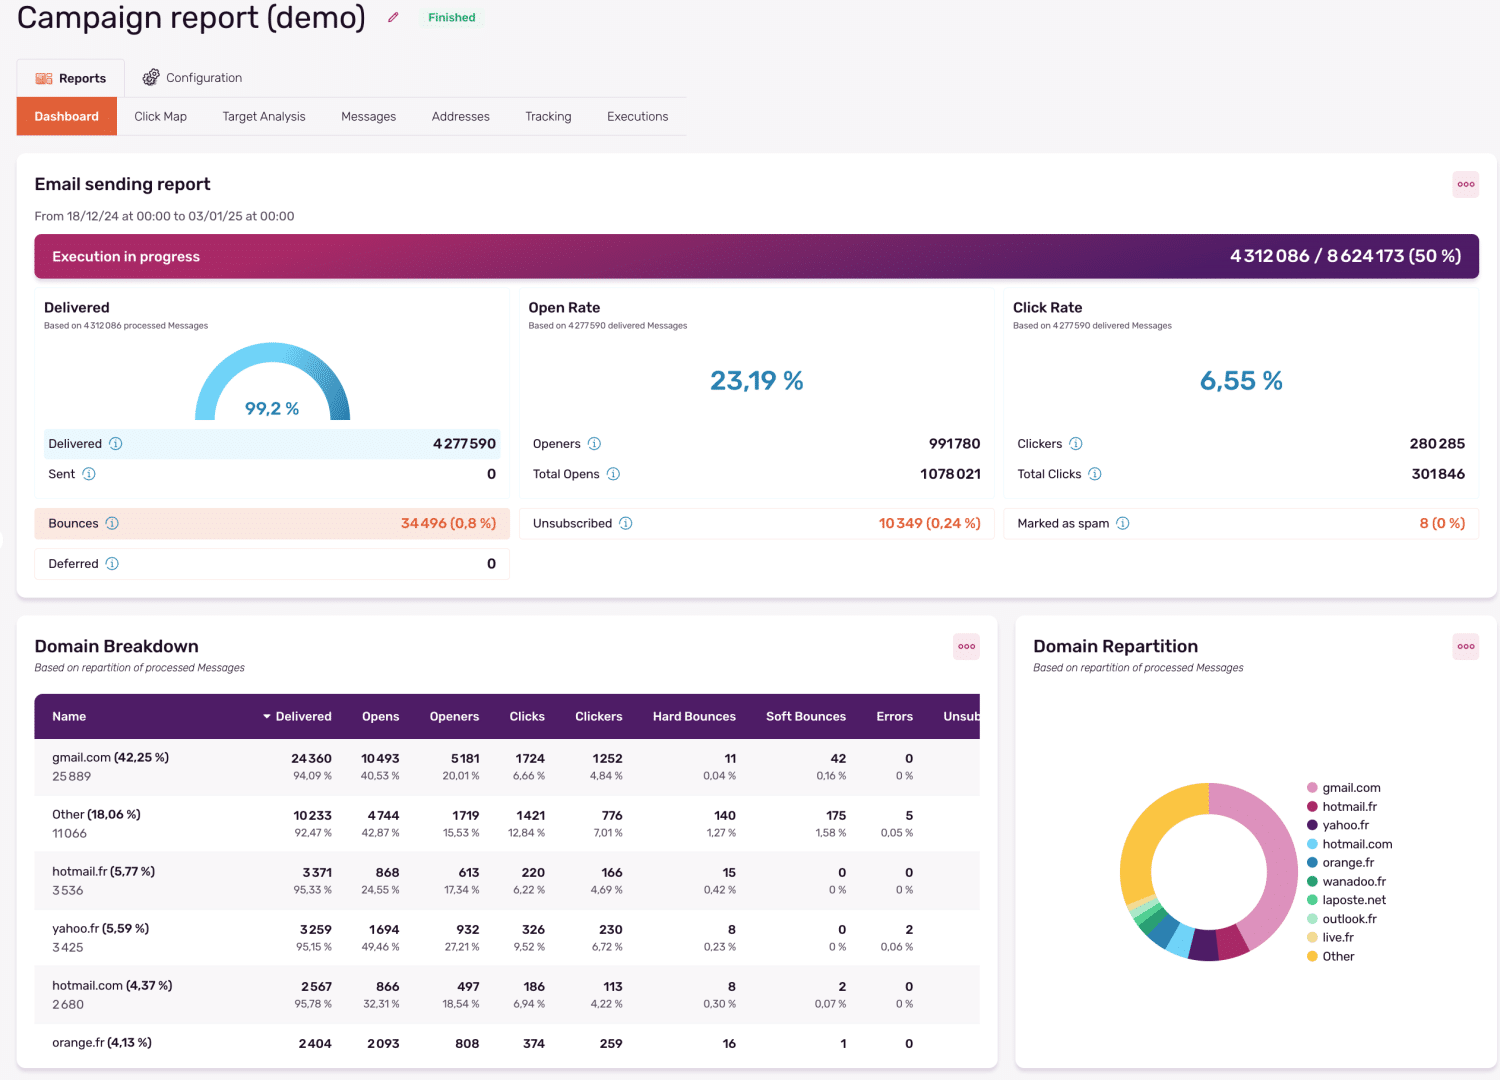Viewport: 1500px width, 1080px height.
Task: Open Email sending report options menu
Action: 1465,184
